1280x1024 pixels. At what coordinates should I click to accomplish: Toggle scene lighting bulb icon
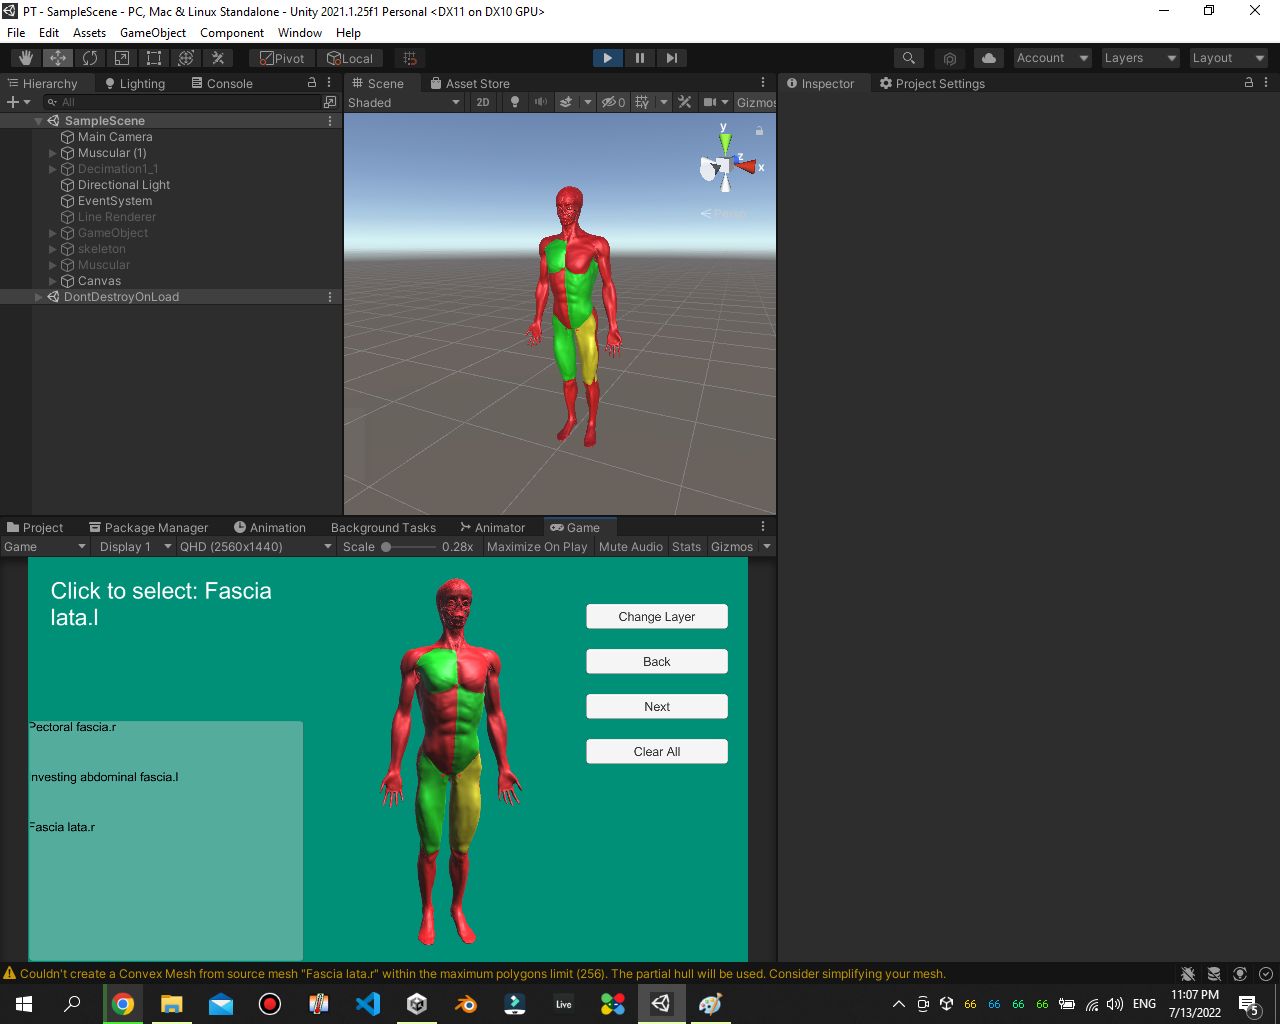[x=515, y=102]
